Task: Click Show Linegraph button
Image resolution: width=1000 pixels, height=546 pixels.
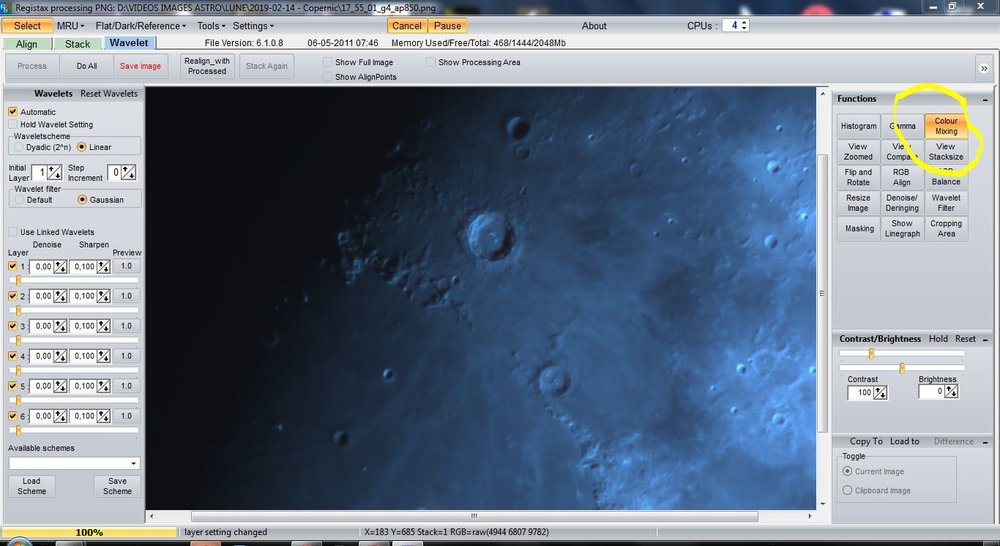Action: coord(902,228)
